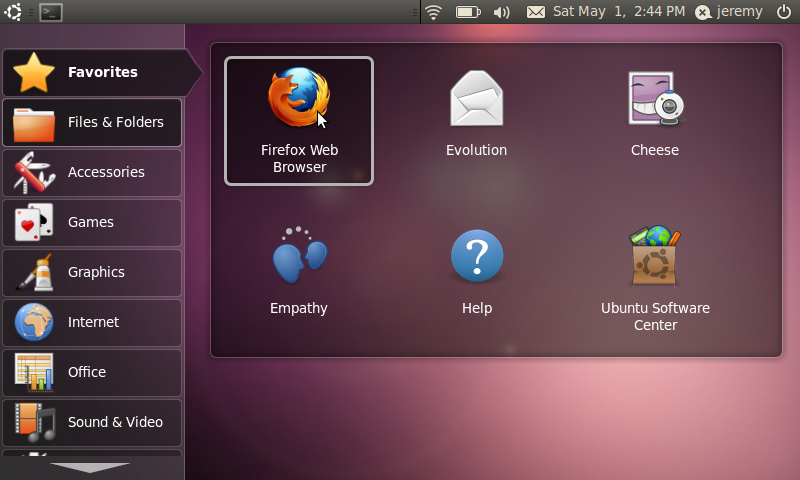800x480 pixels.
Task: Open the jeremy user status menu
Action: click(729, 12)
